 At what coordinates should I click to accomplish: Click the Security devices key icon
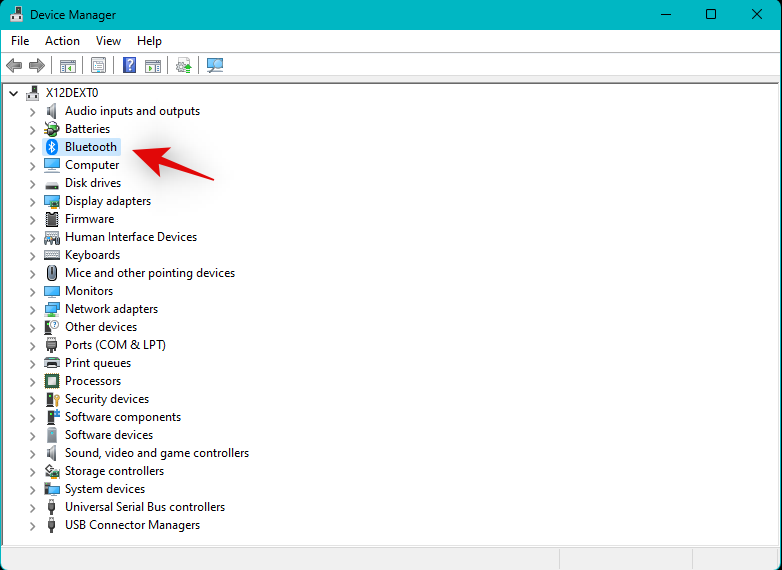[52, 399]
